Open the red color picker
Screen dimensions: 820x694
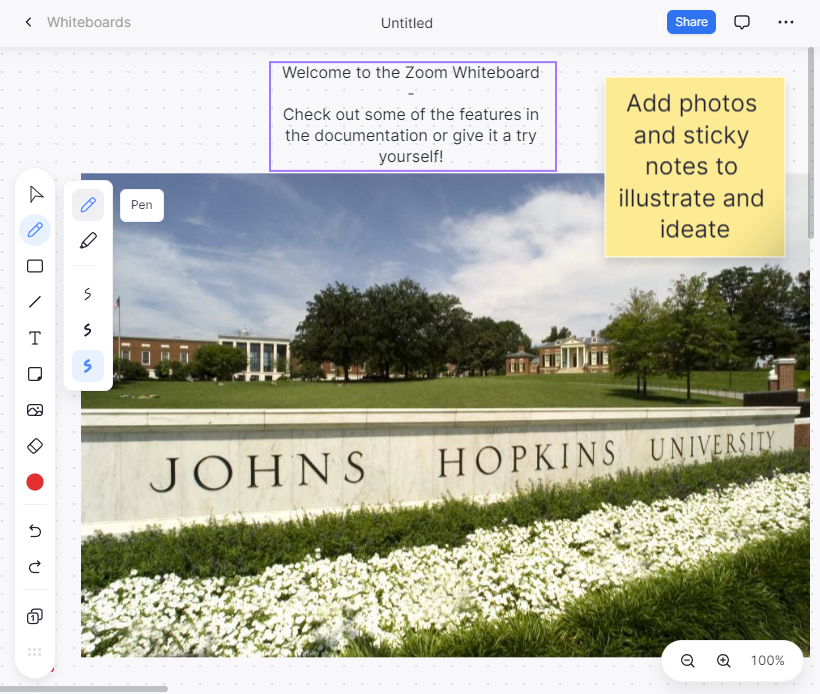coord(35,482)
